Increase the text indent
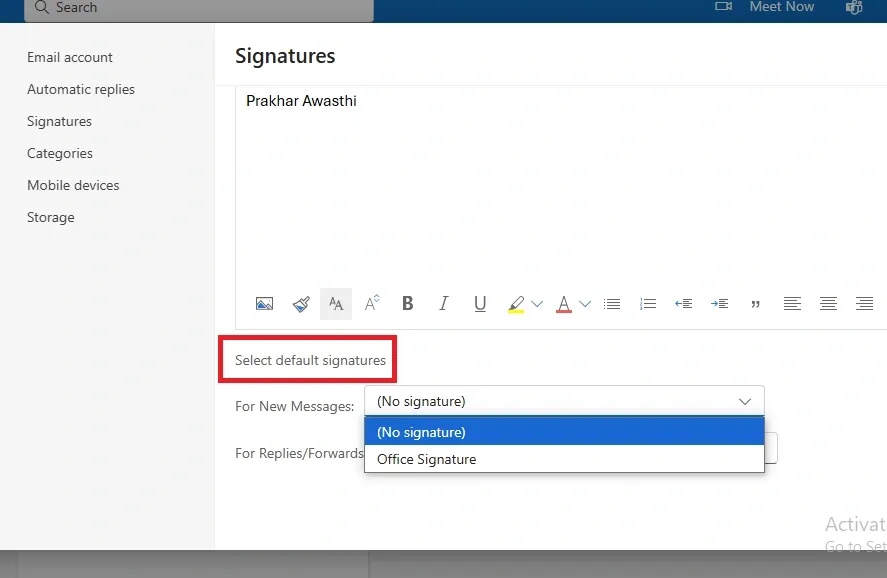Viewport: 887px width, 578px height. [x=720, y=304]
